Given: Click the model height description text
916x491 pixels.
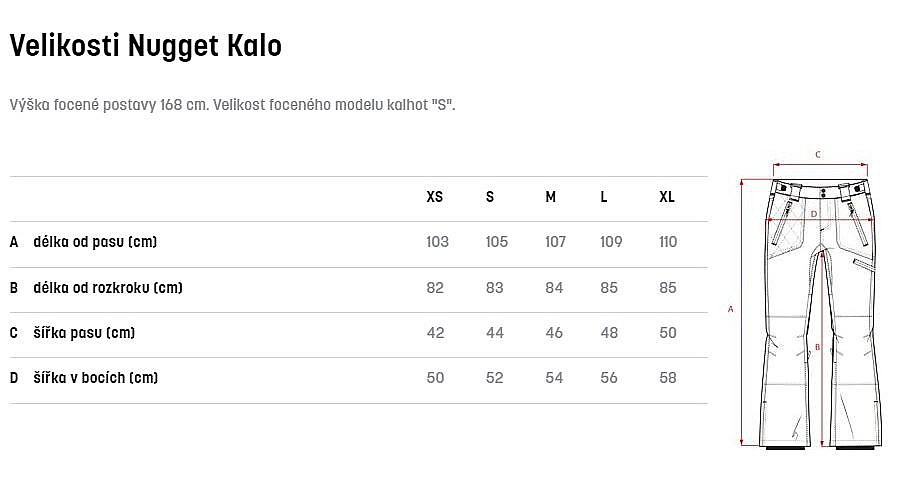Looking at the screenshot, I should (233, 105).
